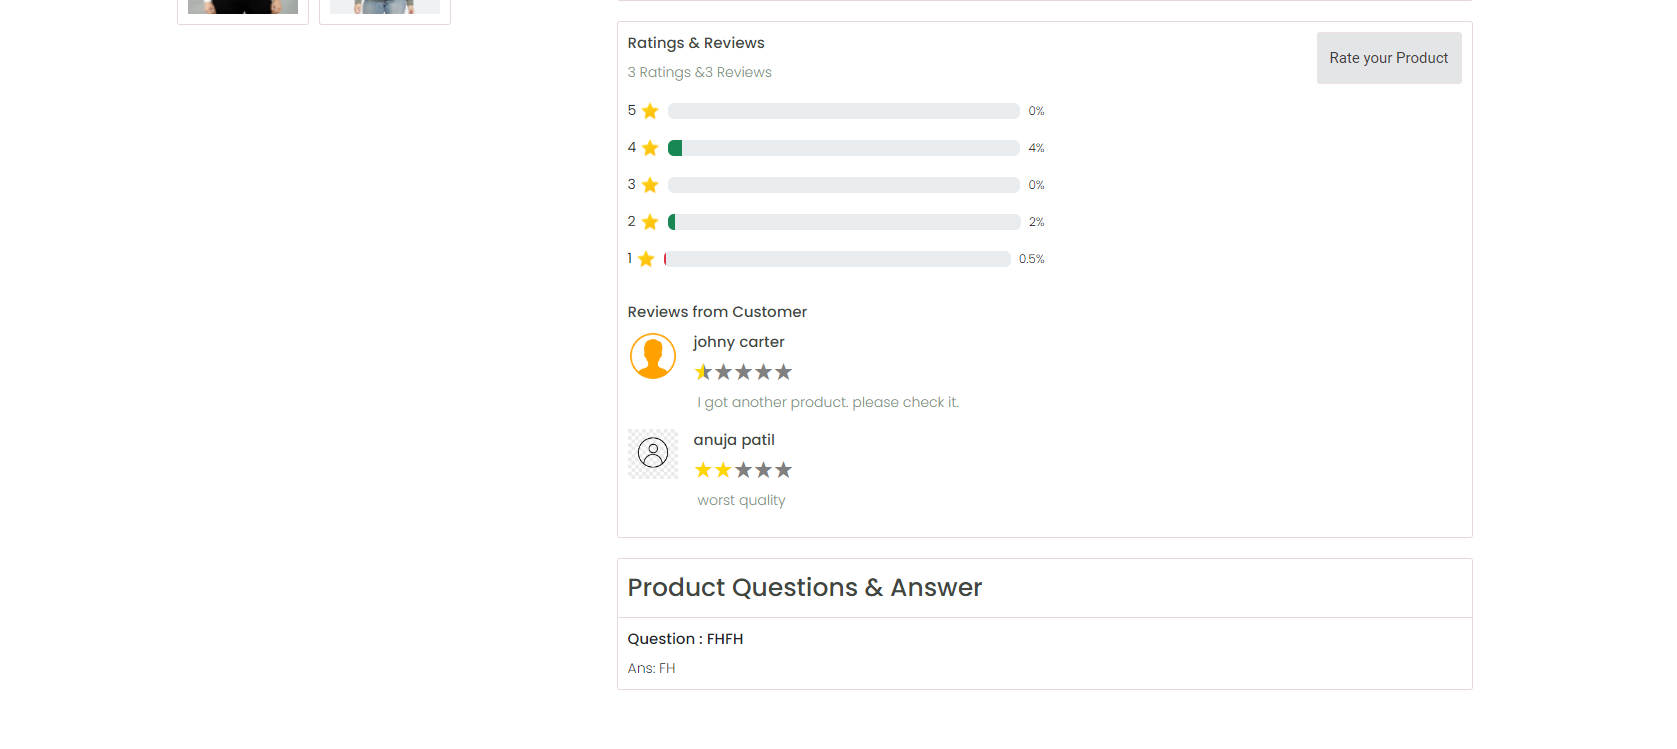
Task: Click the johny carter reviewer name
Action: coord(739,342)
